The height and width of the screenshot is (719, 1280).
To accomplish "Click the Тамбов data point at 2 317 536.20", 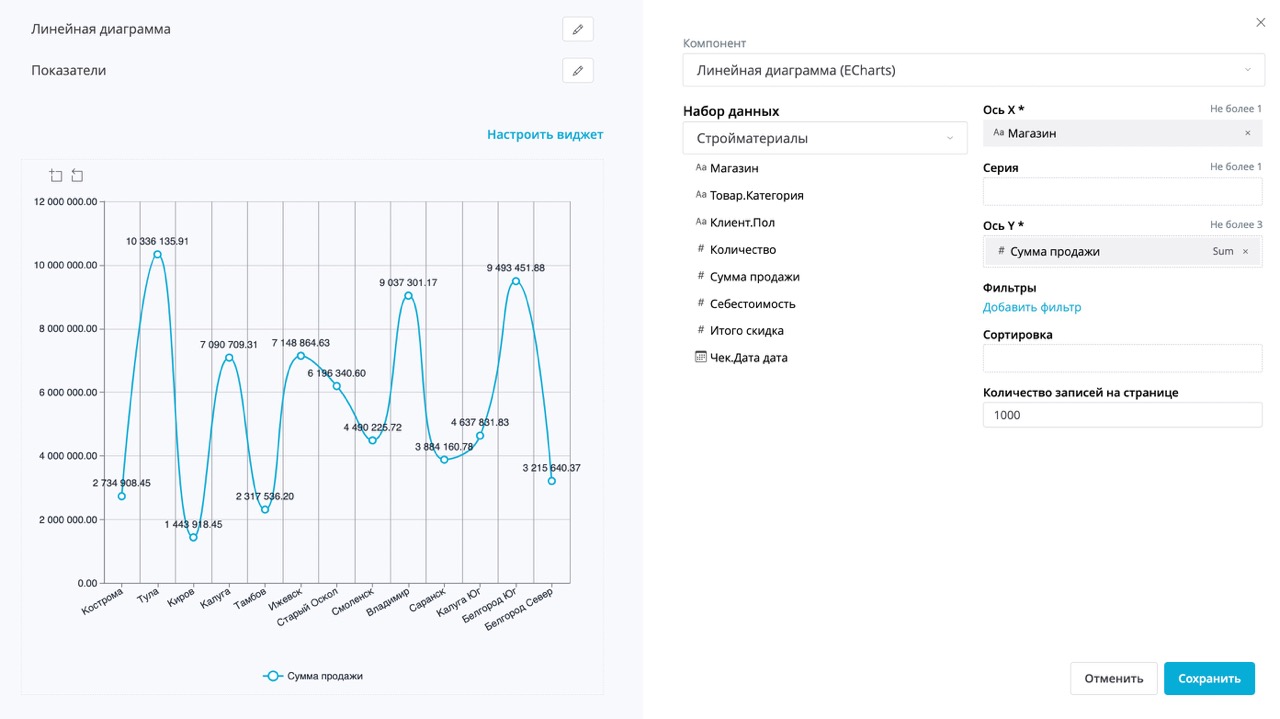I will coord(265,509).
